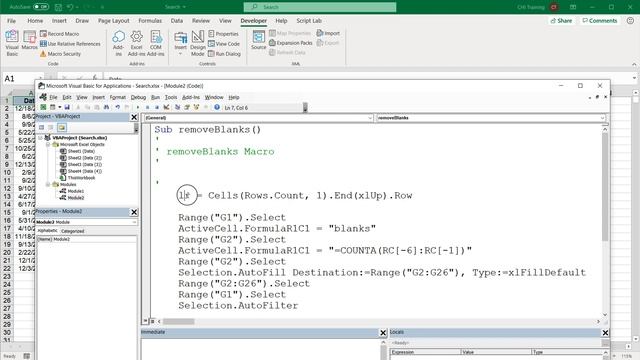Click Record Macro in the Code group

pyautogui.click(x=60, y=34)
